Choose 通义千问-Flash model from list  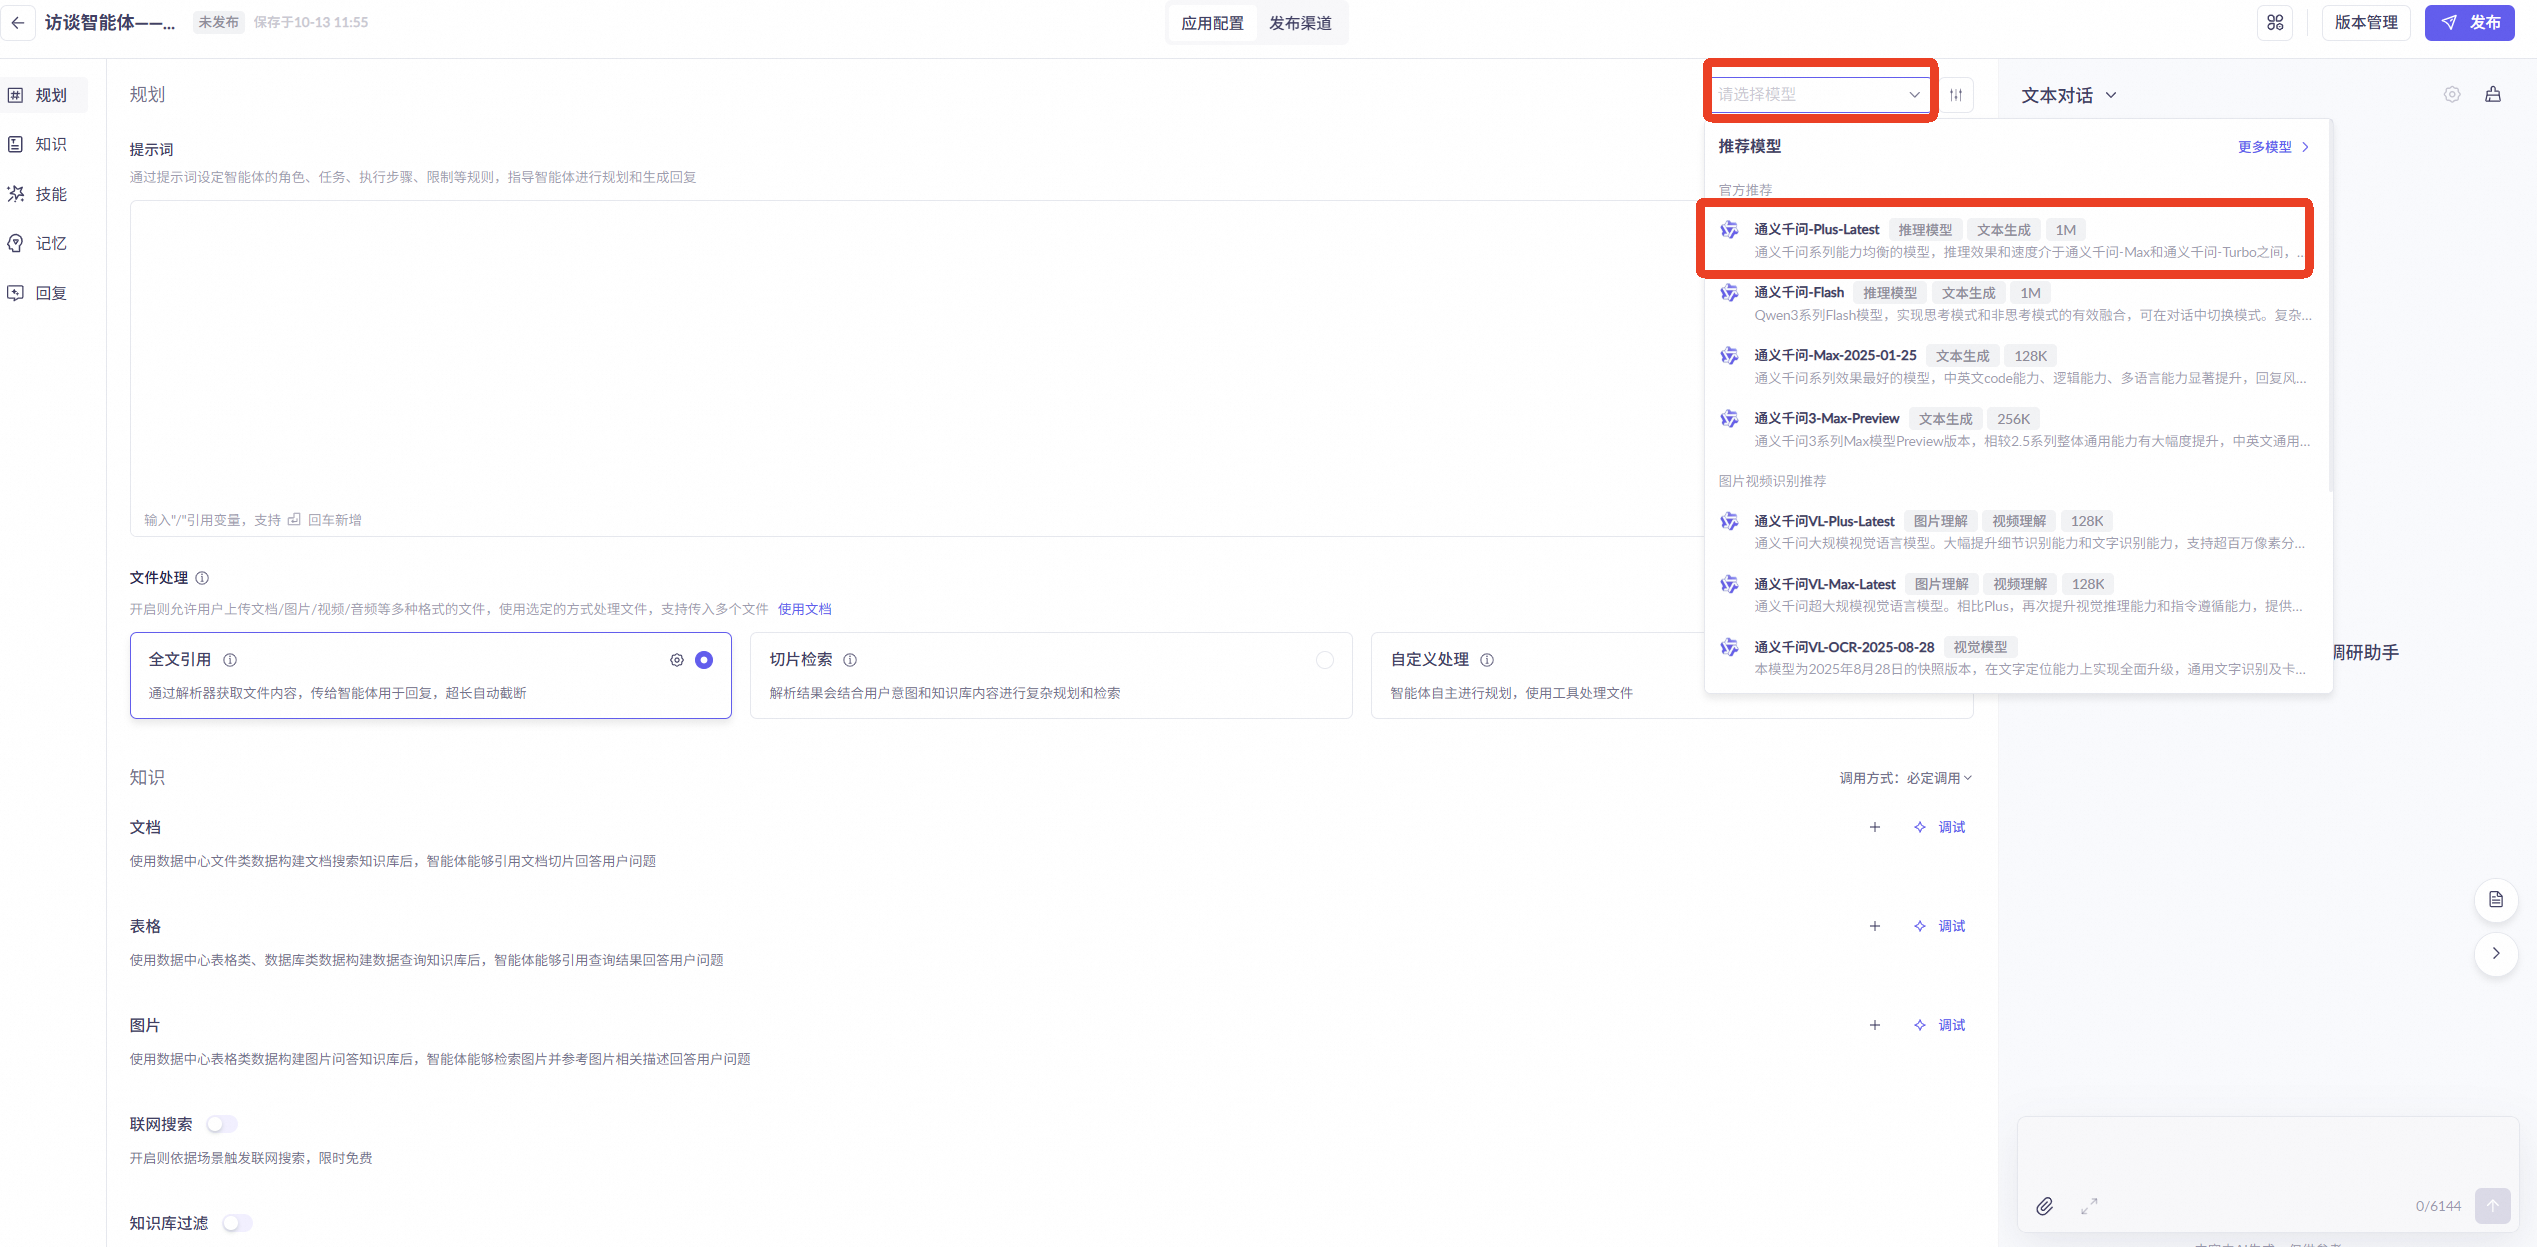[x=1799, y=293]
